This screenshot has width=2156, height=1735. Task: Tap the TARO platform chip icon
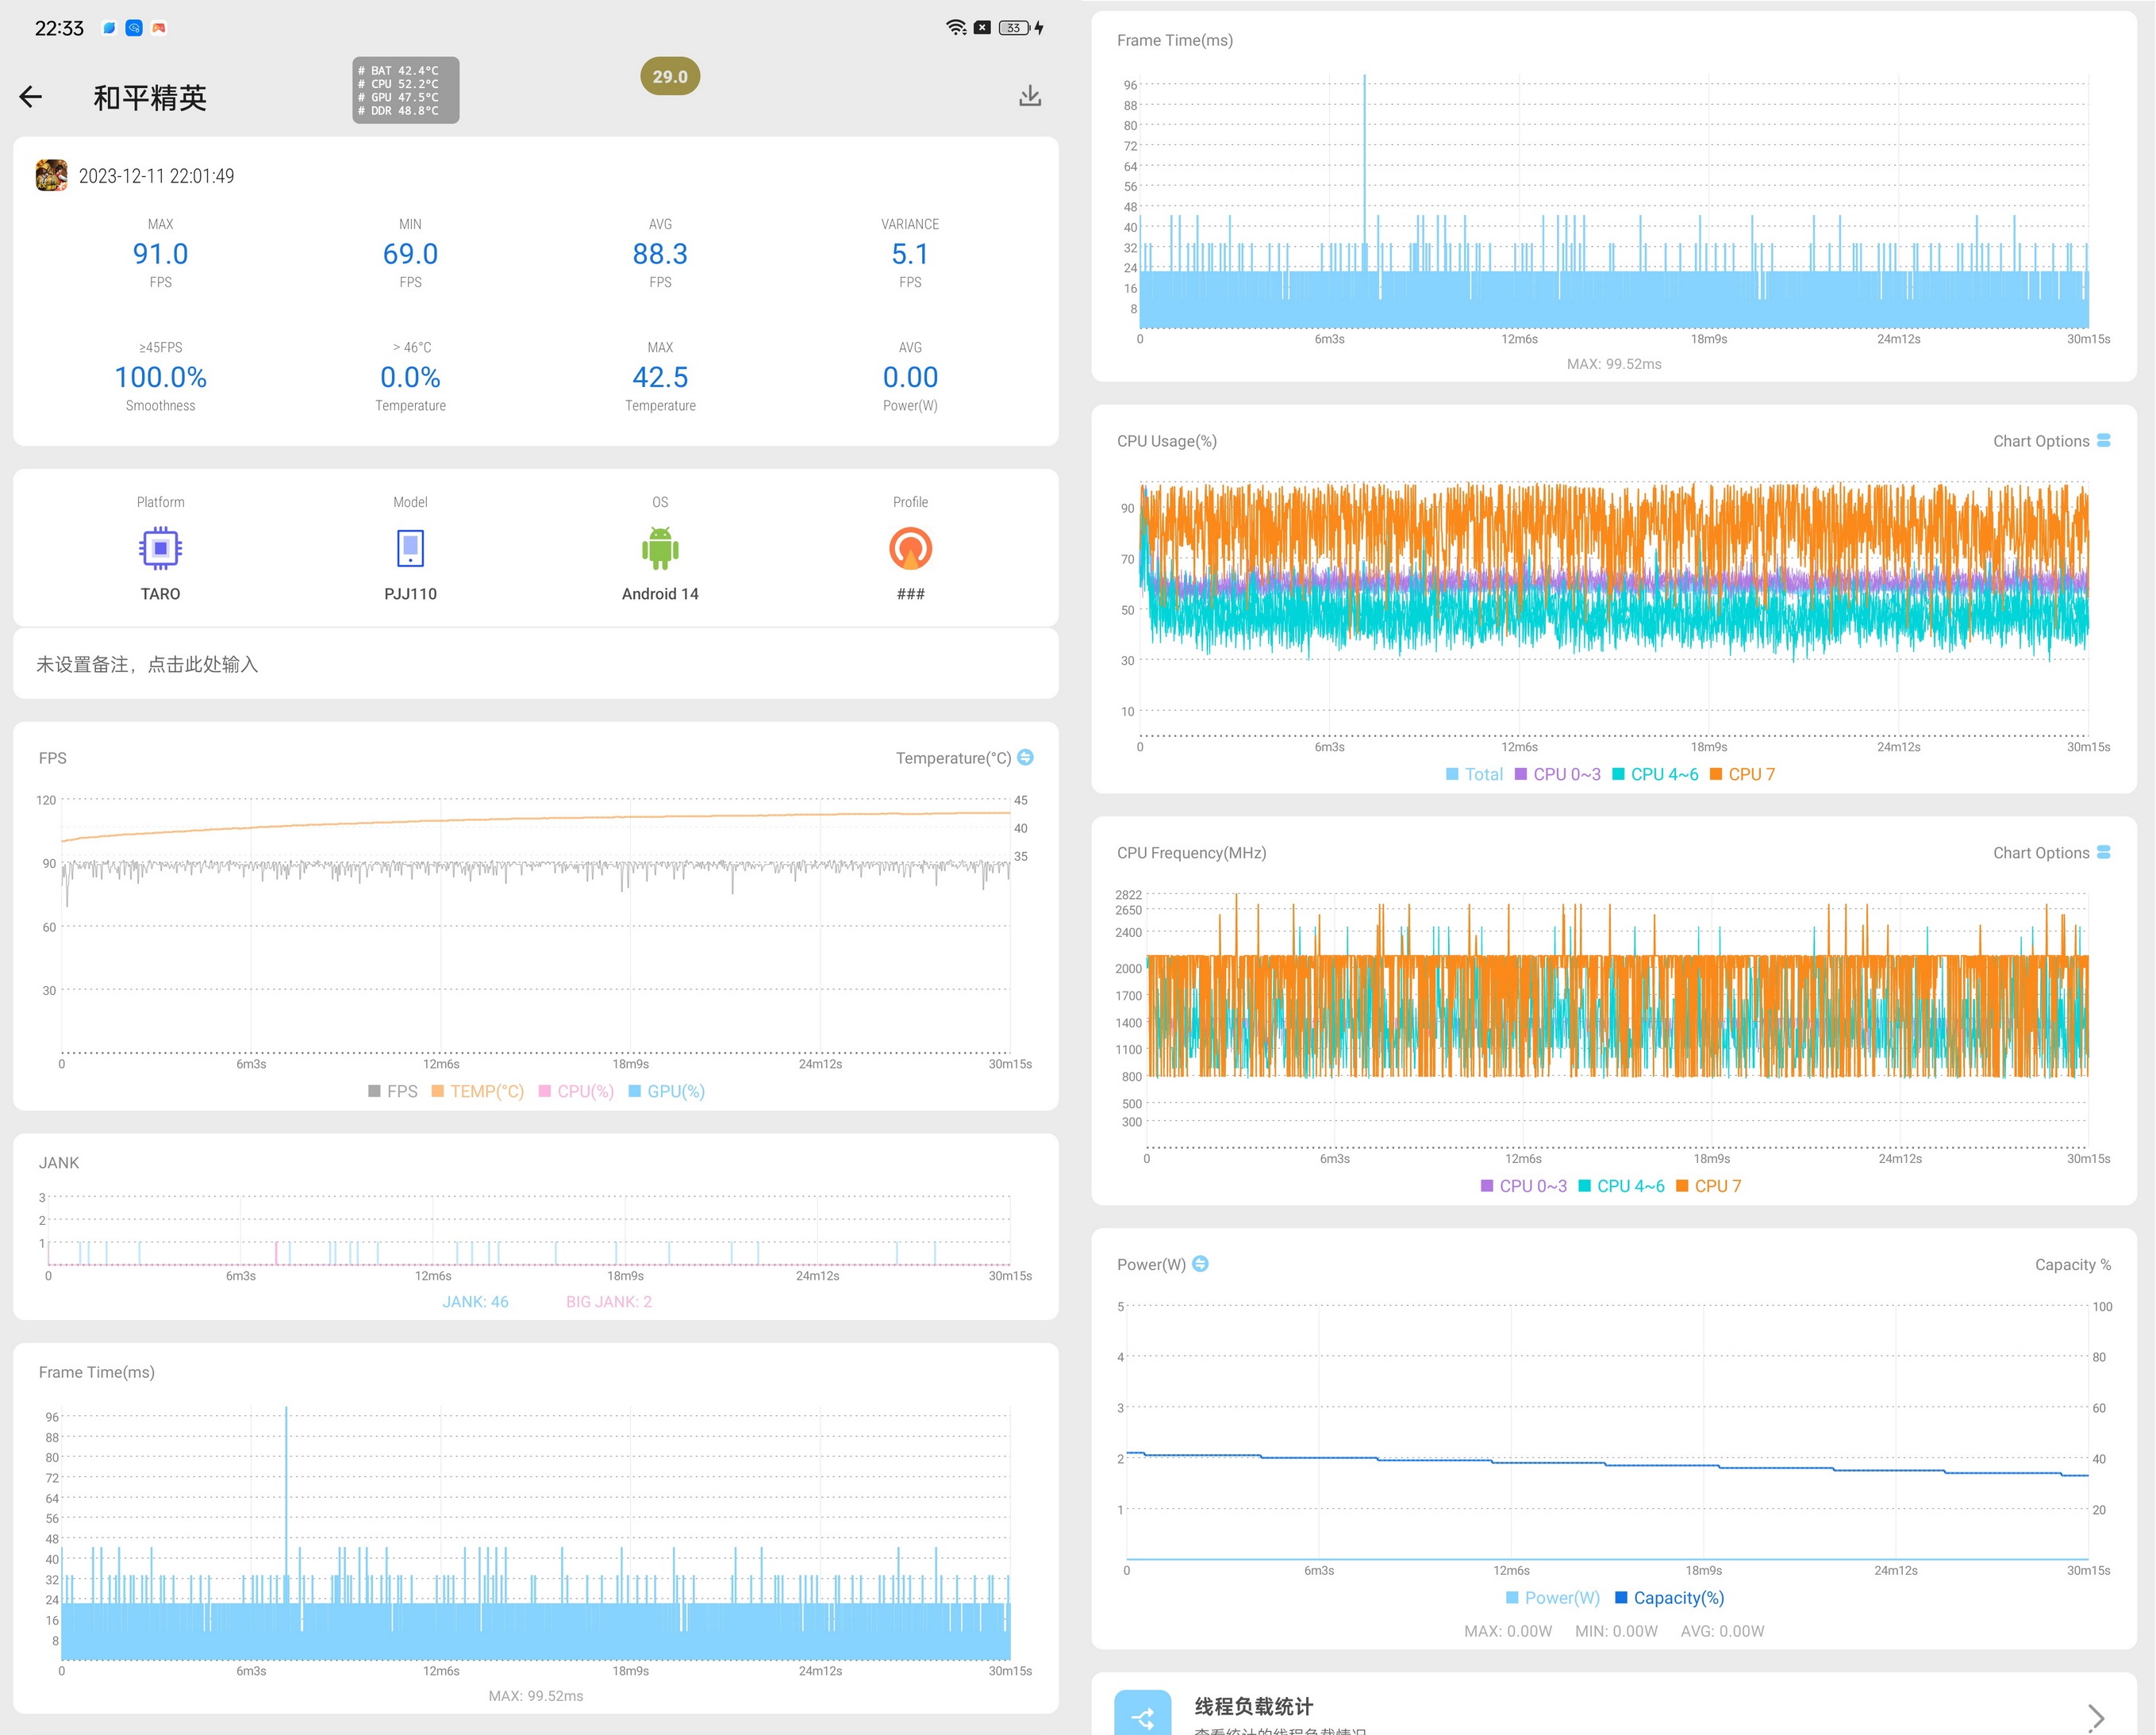tap(160, 548)
